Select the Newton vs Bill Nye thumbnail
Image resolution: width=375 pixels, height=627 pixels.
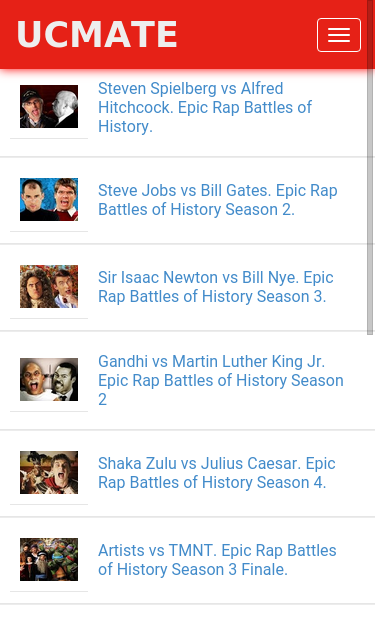[x=49, y=287]
